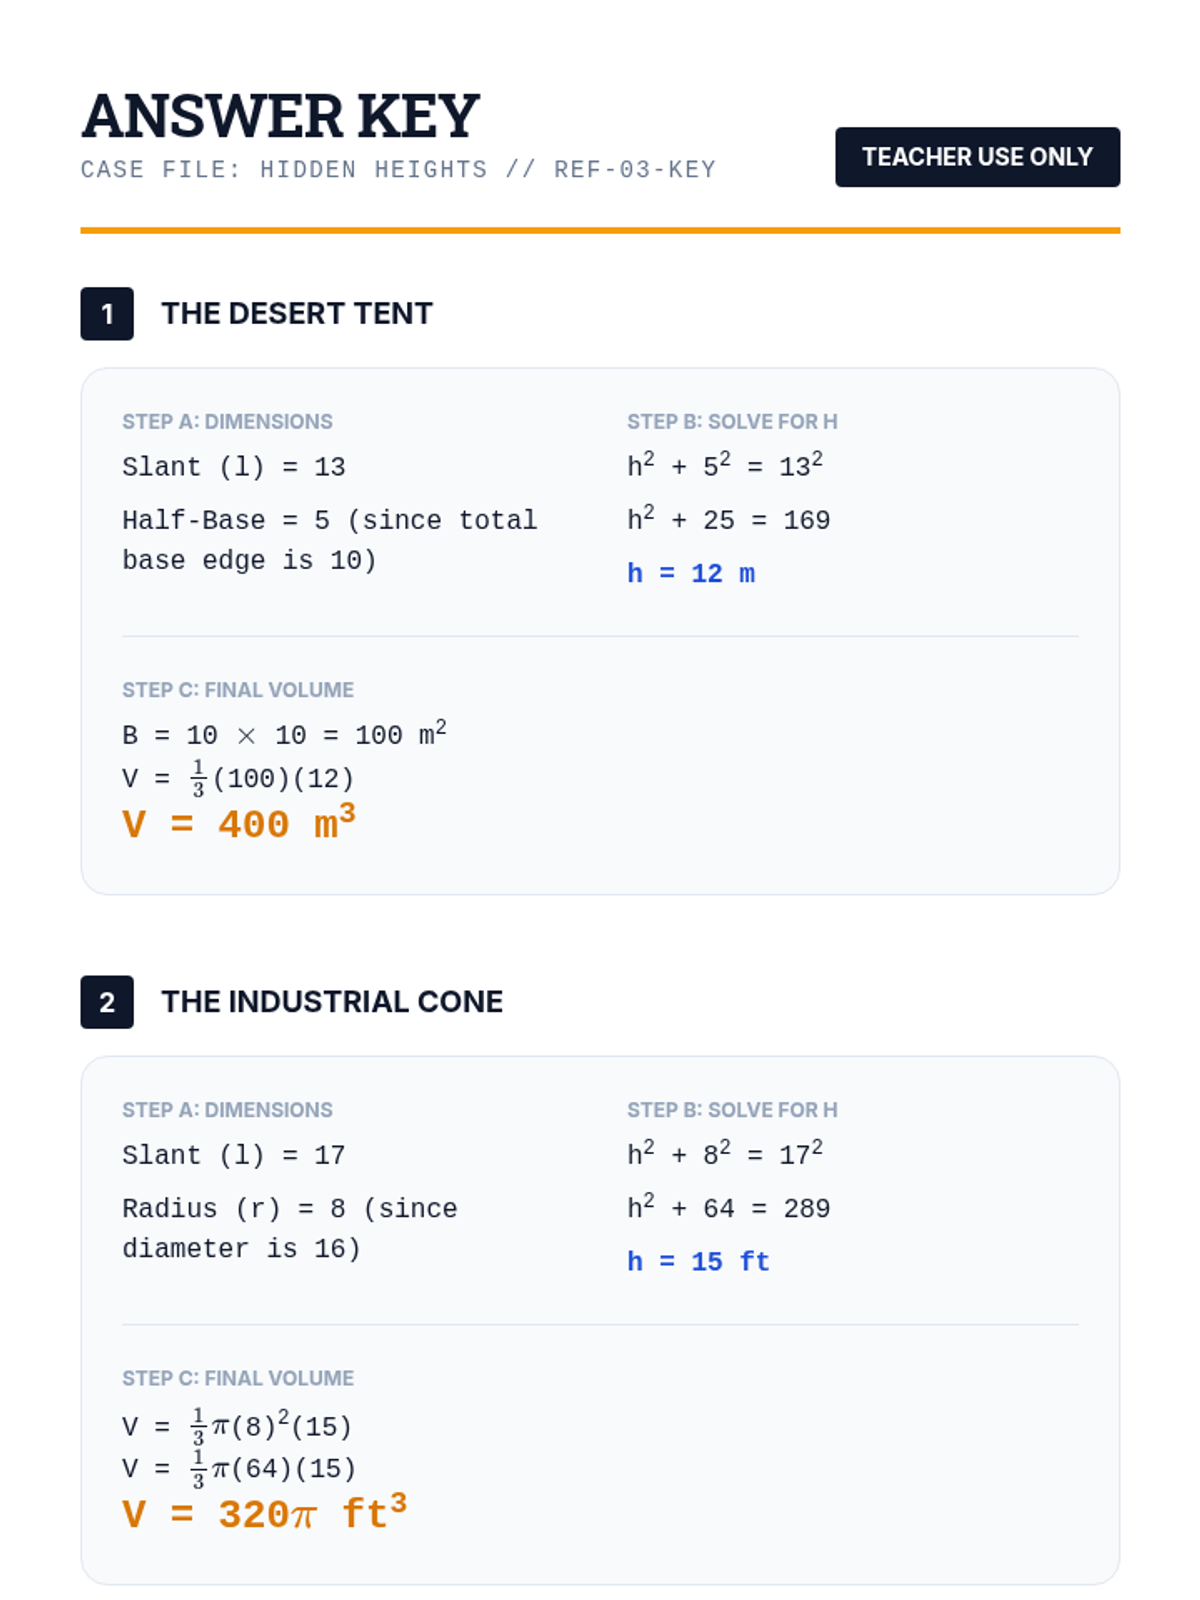The width and height of the screenshot is (1200, 1600).
Task: Click the h² + 64 = 289 equation
Action: (x=728, y=1208)
